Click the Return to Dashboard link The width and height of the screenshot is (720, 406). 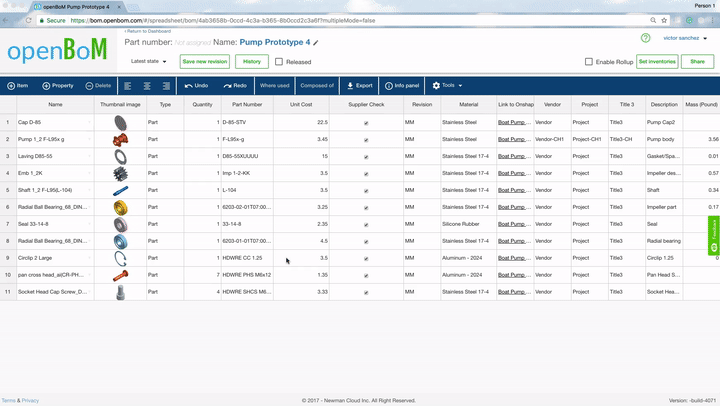tap(150, 31)
